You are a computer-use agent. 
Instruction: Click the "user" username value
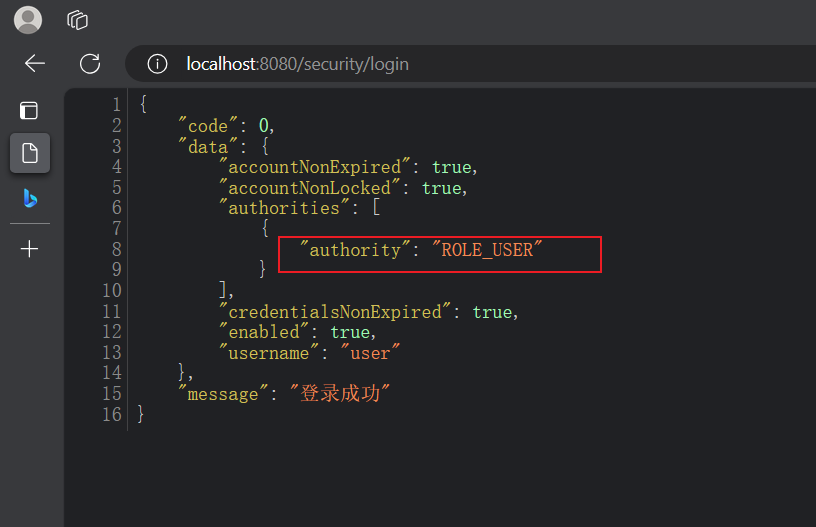pos(370,353)
